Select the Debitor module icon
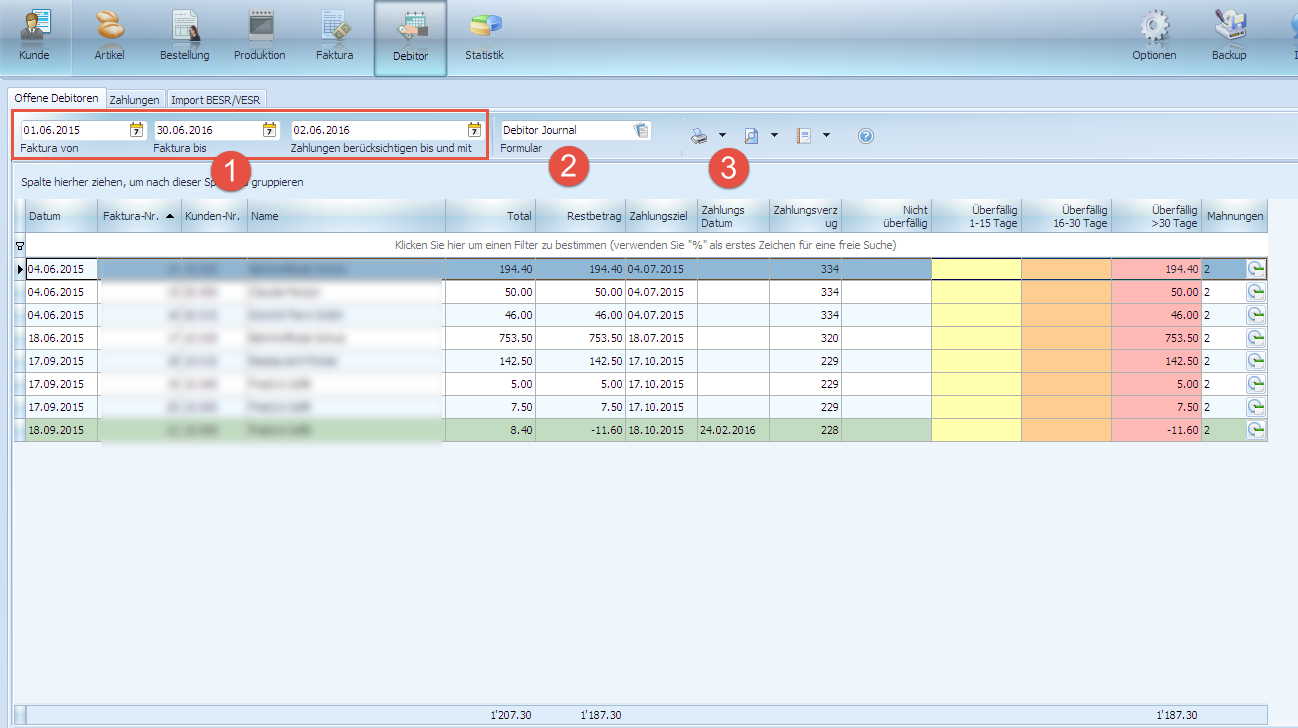The height and width of the screenshot is (728, 1298). pyautogui.click(x=411, y=37)
